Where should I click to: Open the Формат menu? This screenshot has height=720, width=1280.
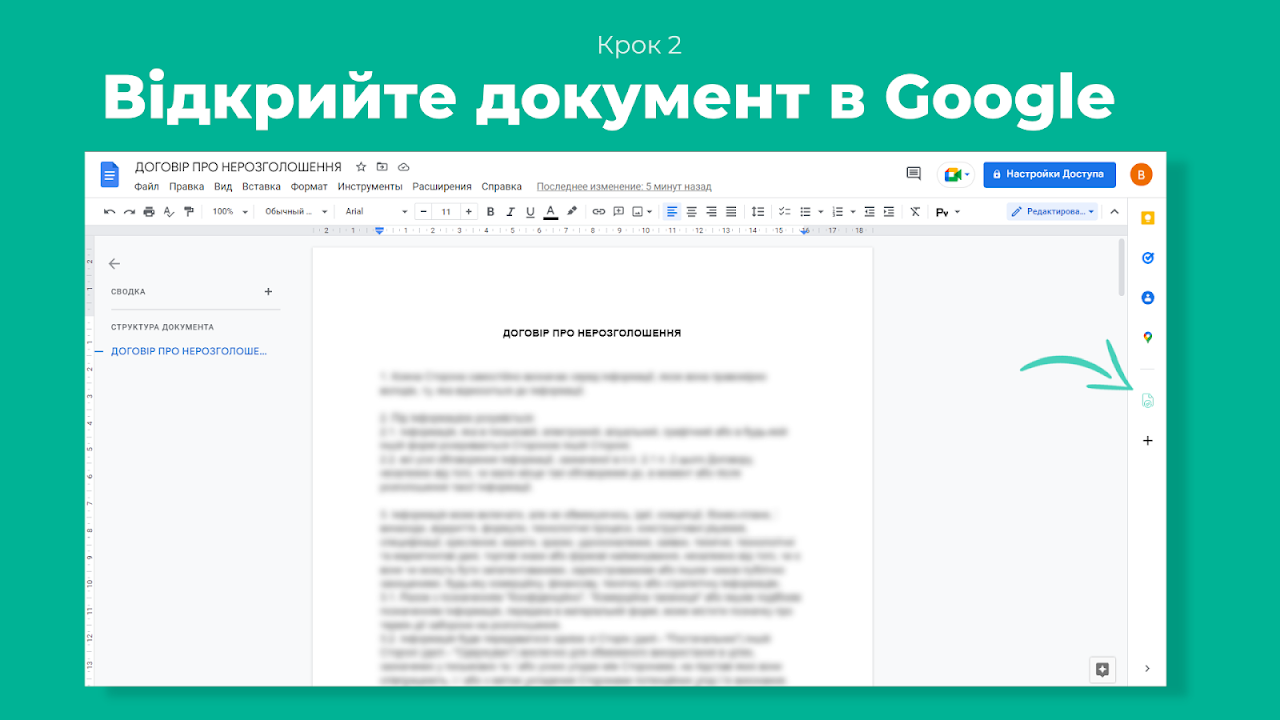tap(309, 187)
